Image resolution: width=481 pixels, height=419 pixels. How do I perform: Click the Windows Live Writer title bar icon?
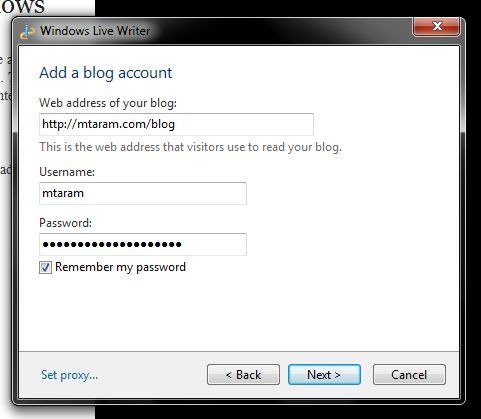(27, 32)
